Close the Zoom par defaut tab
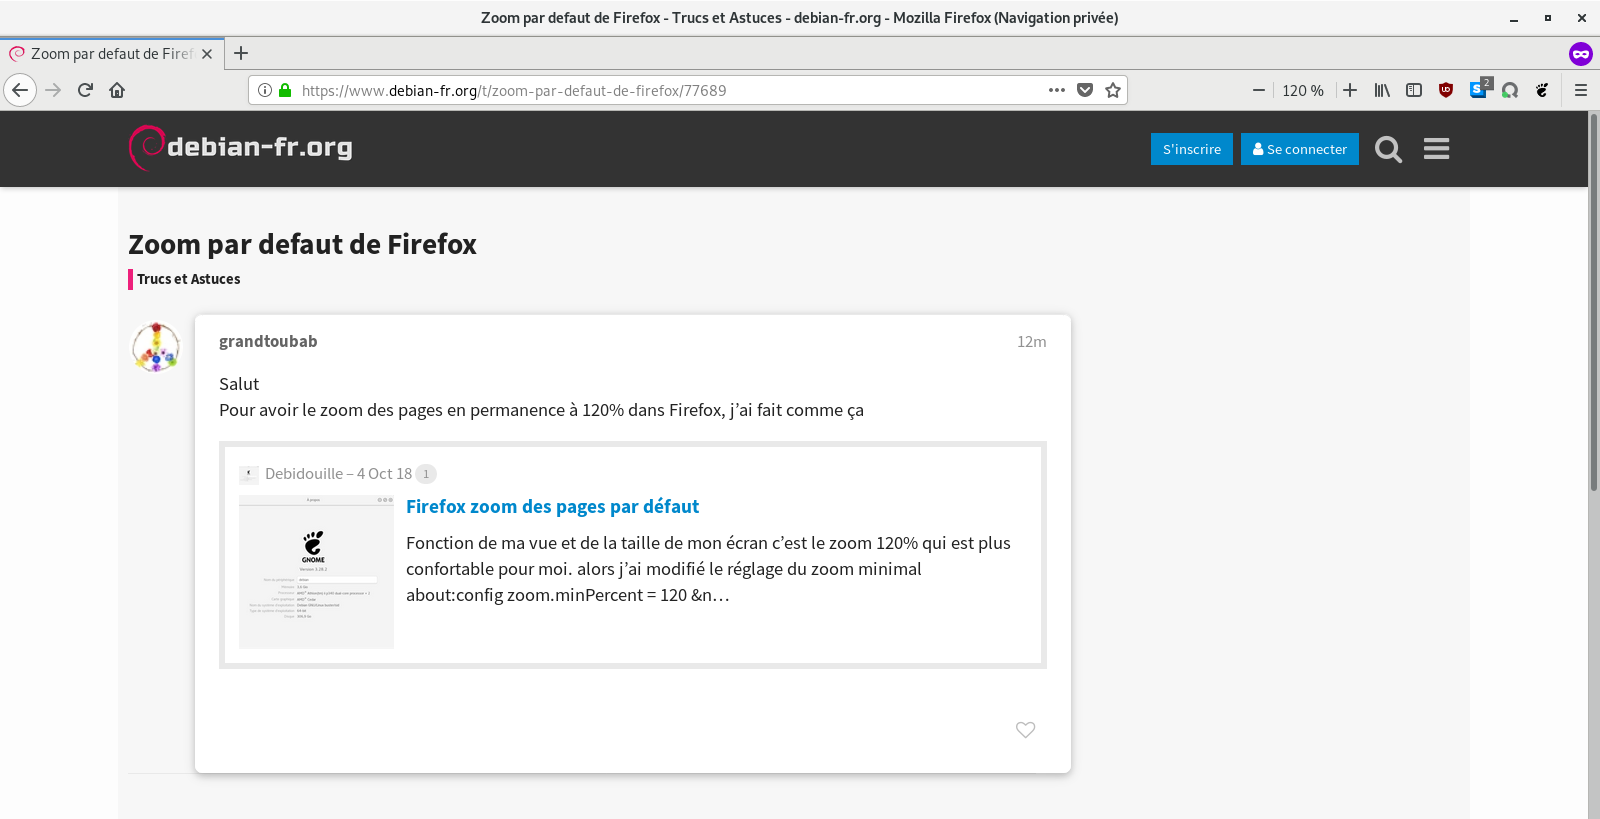Screen dimensions: 1600x819 [207, 54]
